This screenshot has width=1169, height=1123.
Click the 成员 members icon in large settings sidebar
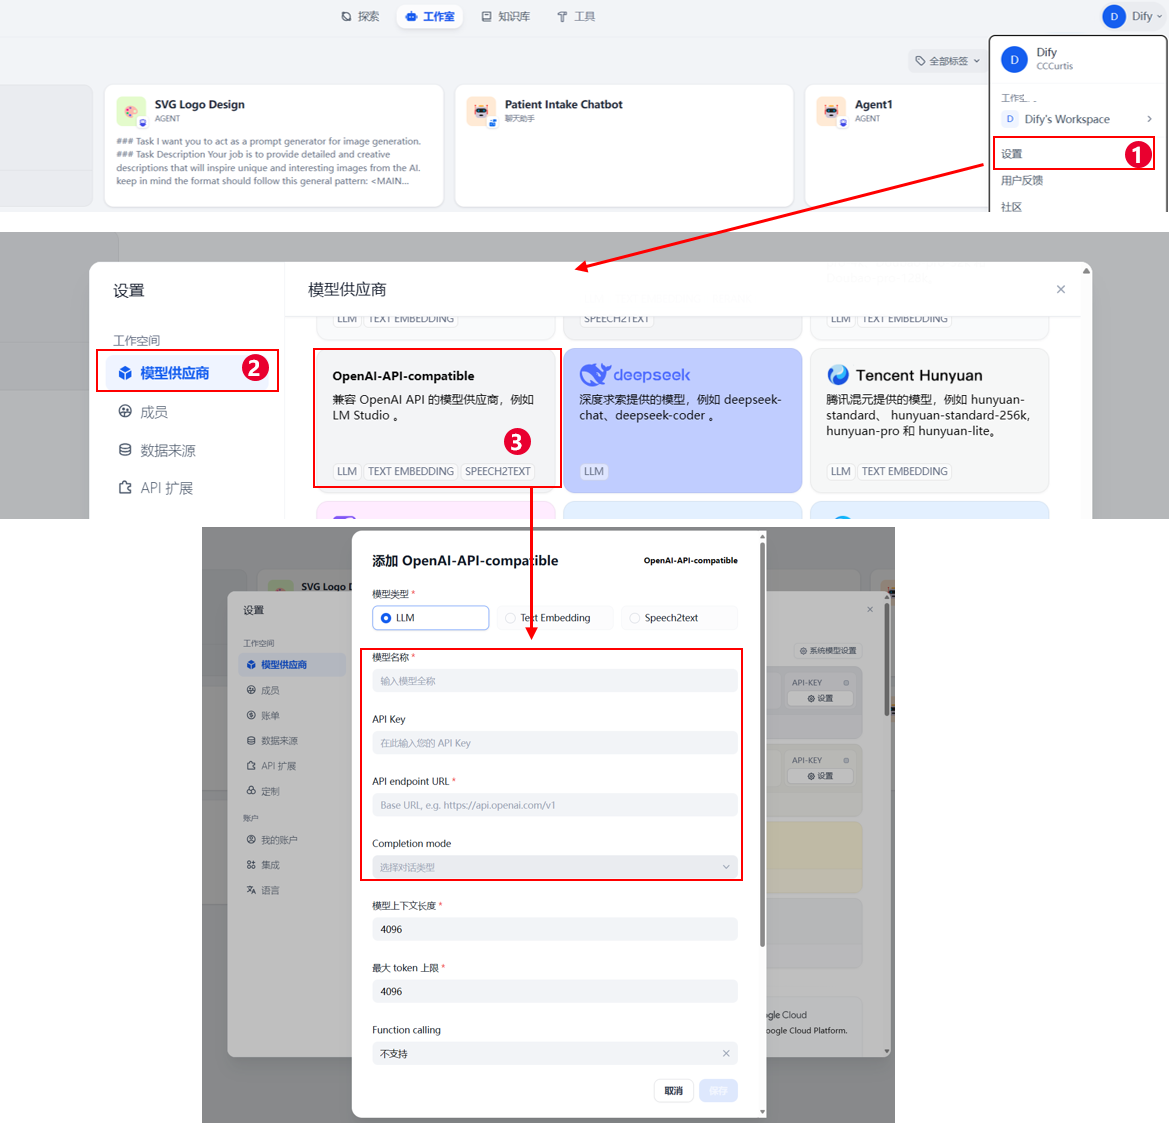click(x=125, y=412)
